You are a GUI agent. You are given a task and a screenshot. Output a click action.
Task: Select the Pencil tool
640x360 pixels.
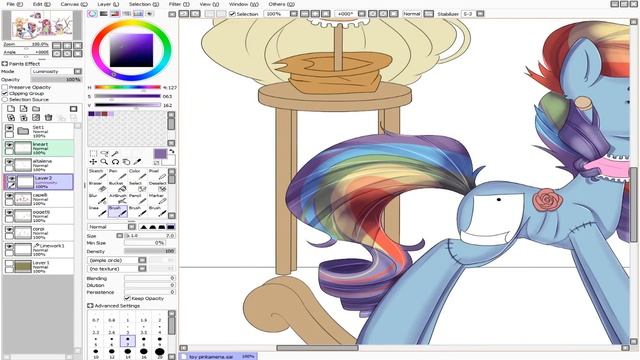pyautogui.click(x=137, y=198)
